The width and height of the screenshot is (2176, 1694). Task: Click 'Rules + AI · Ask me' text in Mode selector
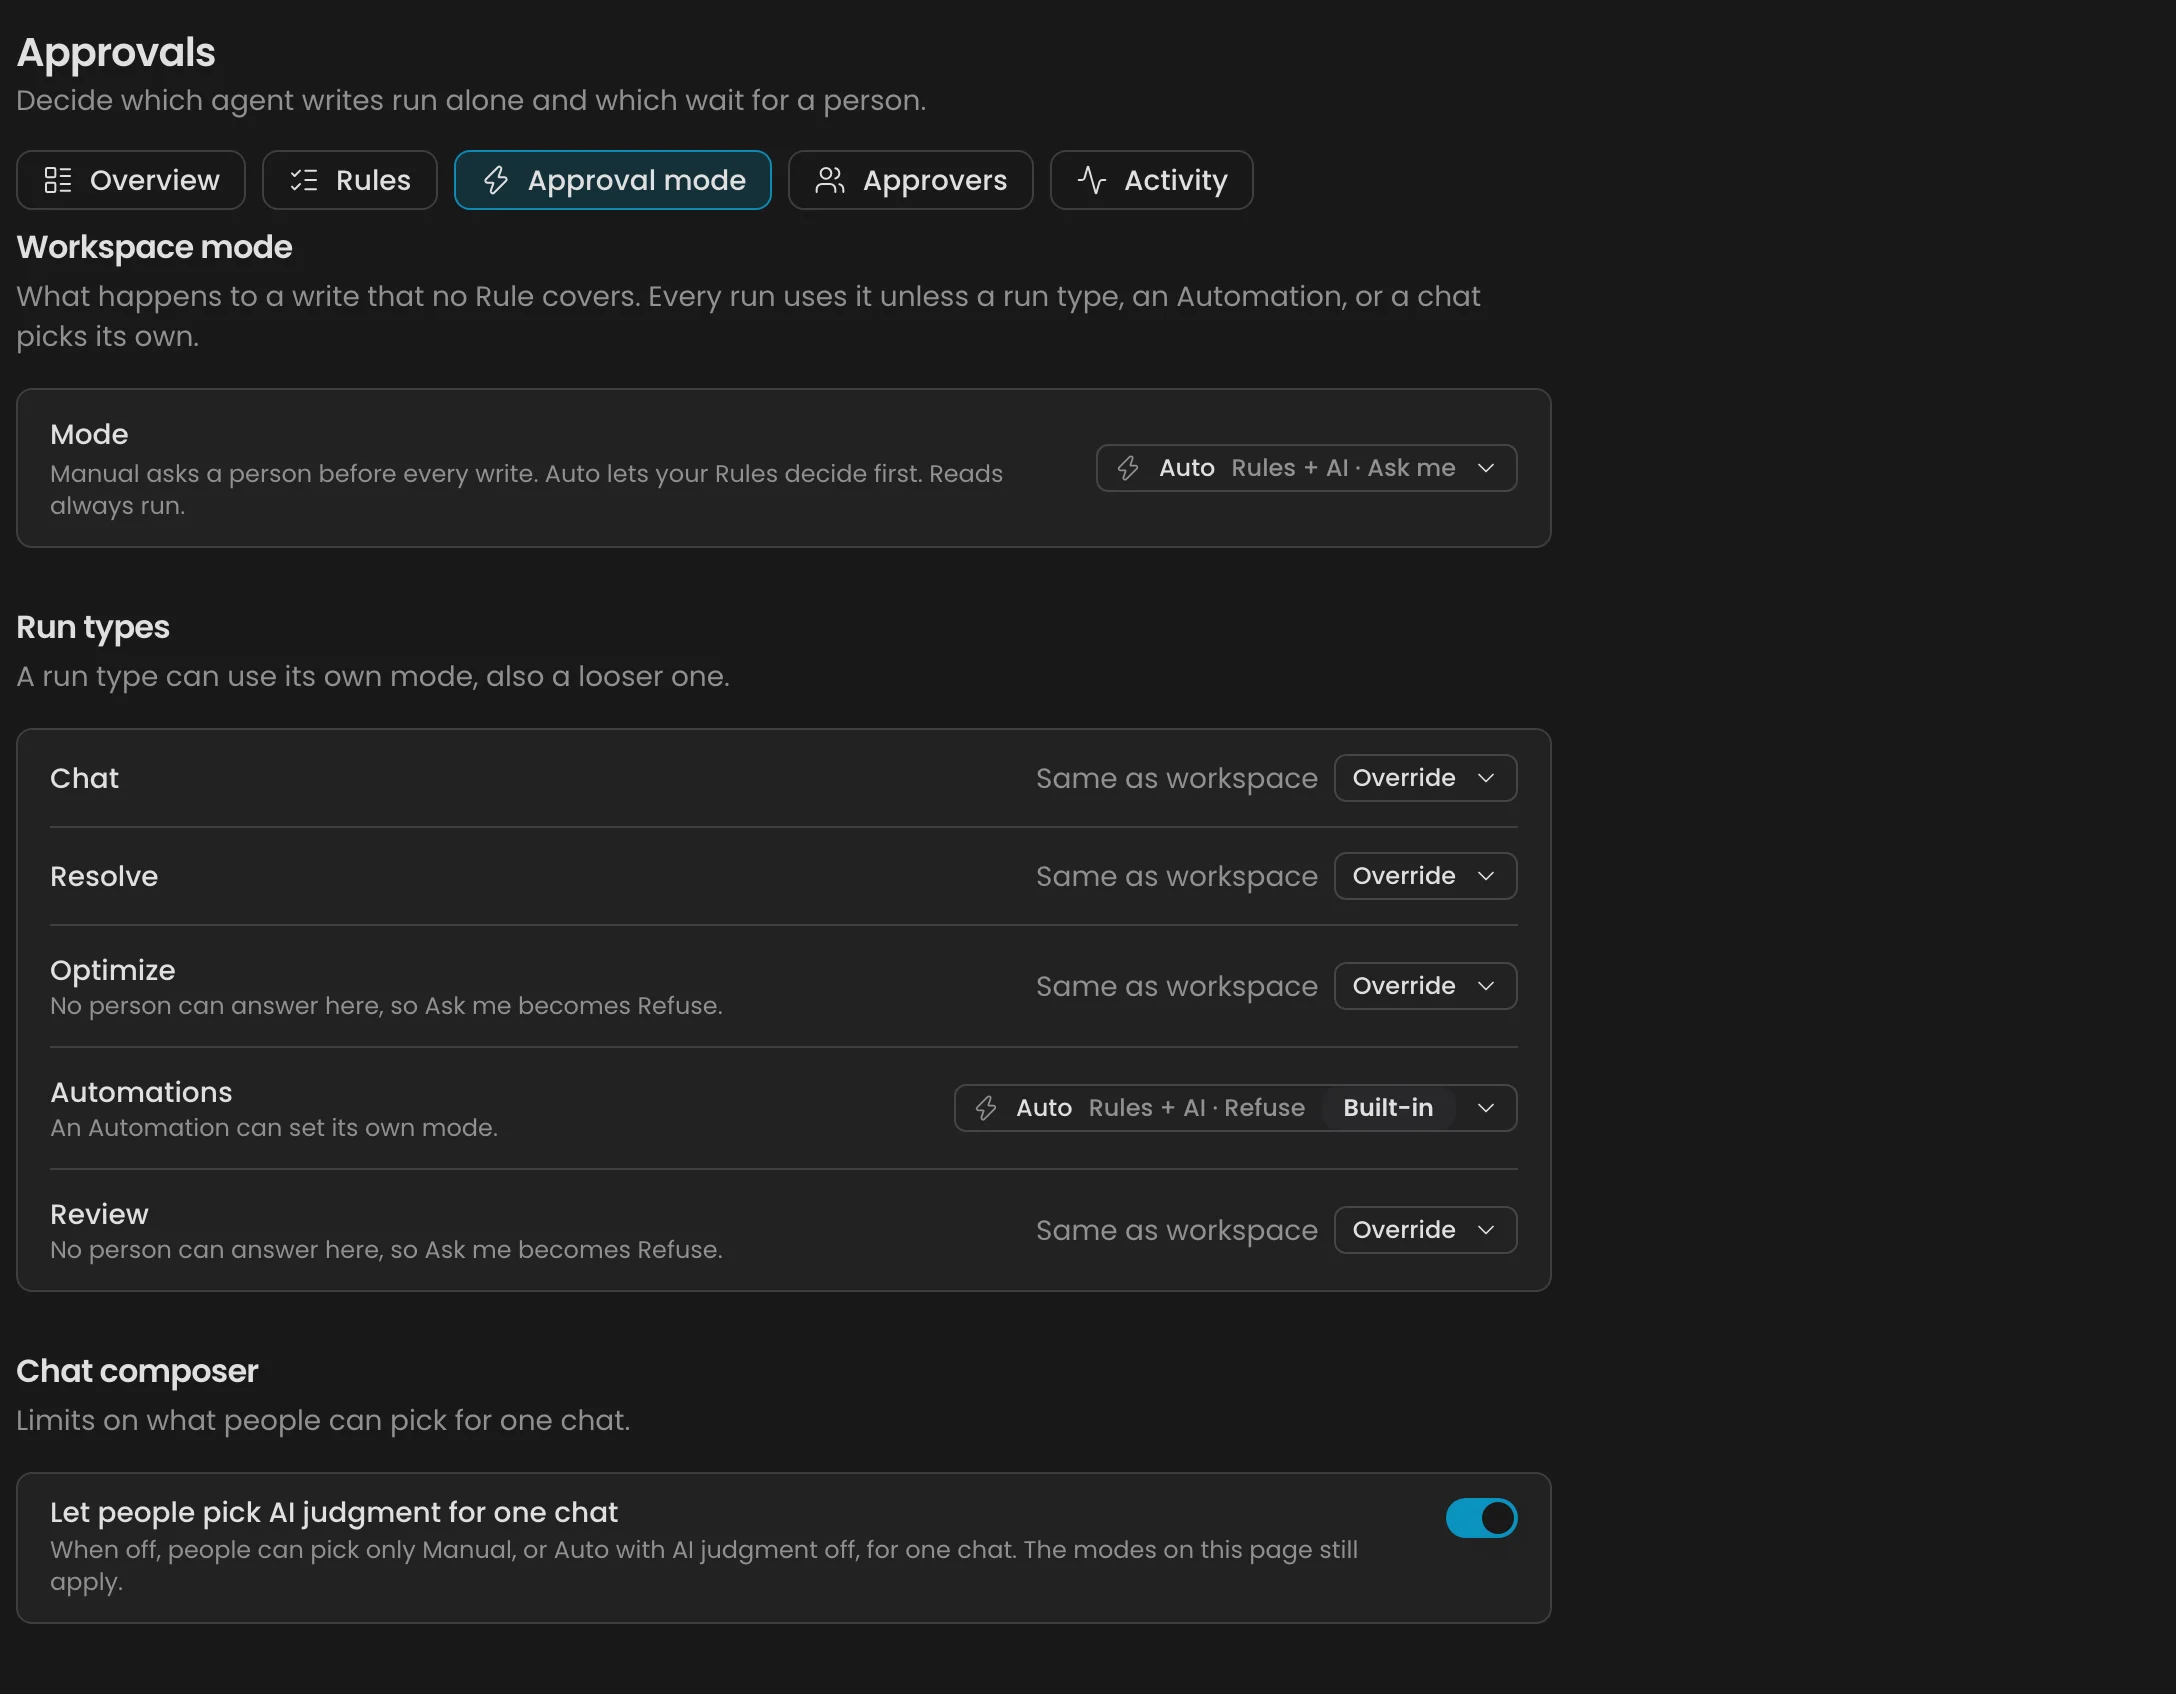tap(1343, 468)
